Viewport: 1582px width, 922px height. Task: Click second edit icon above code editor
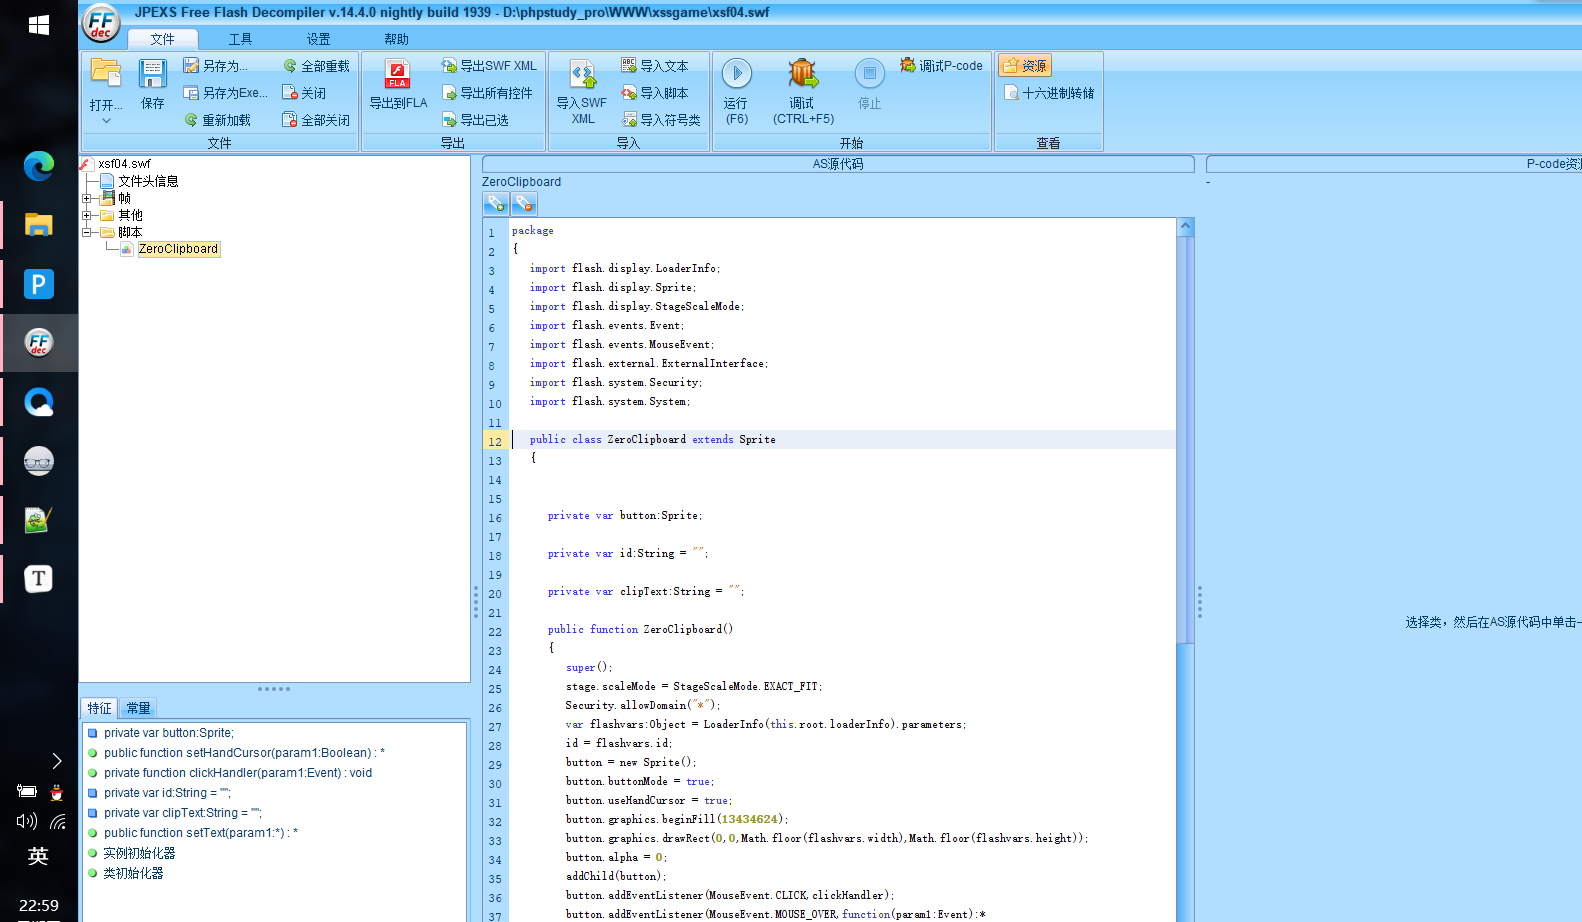tap(524, 204)
